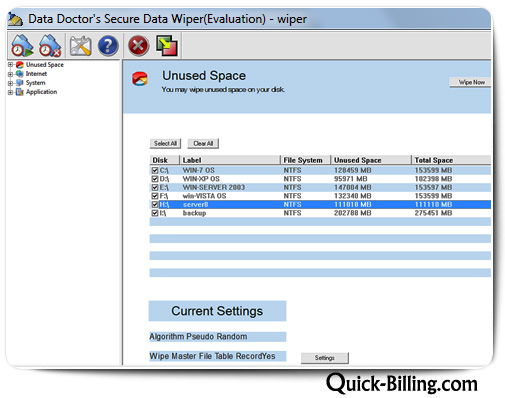Uncheck the I:\ drive checkbox
Viewport: 505px width, 398px height.
pos(155,213)
